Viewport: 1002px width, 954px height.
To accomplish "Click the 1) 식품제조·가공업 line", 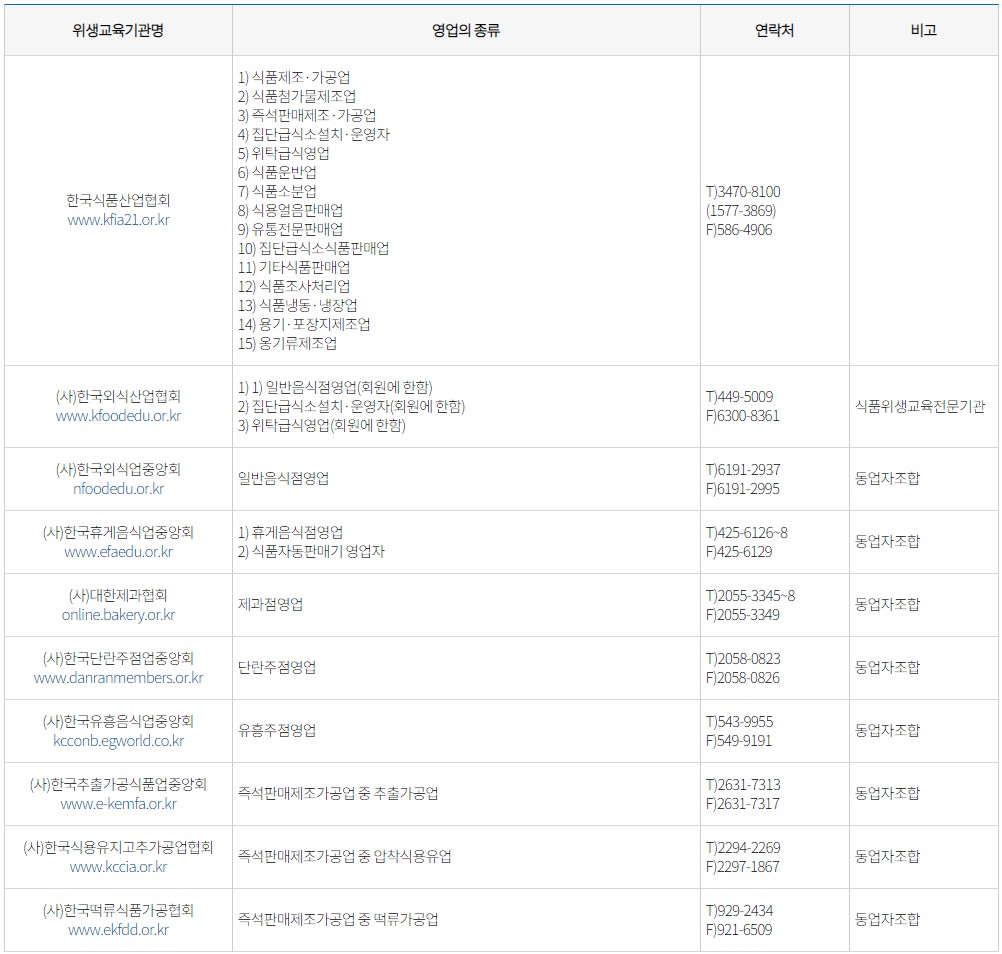I will click(294, 78).
